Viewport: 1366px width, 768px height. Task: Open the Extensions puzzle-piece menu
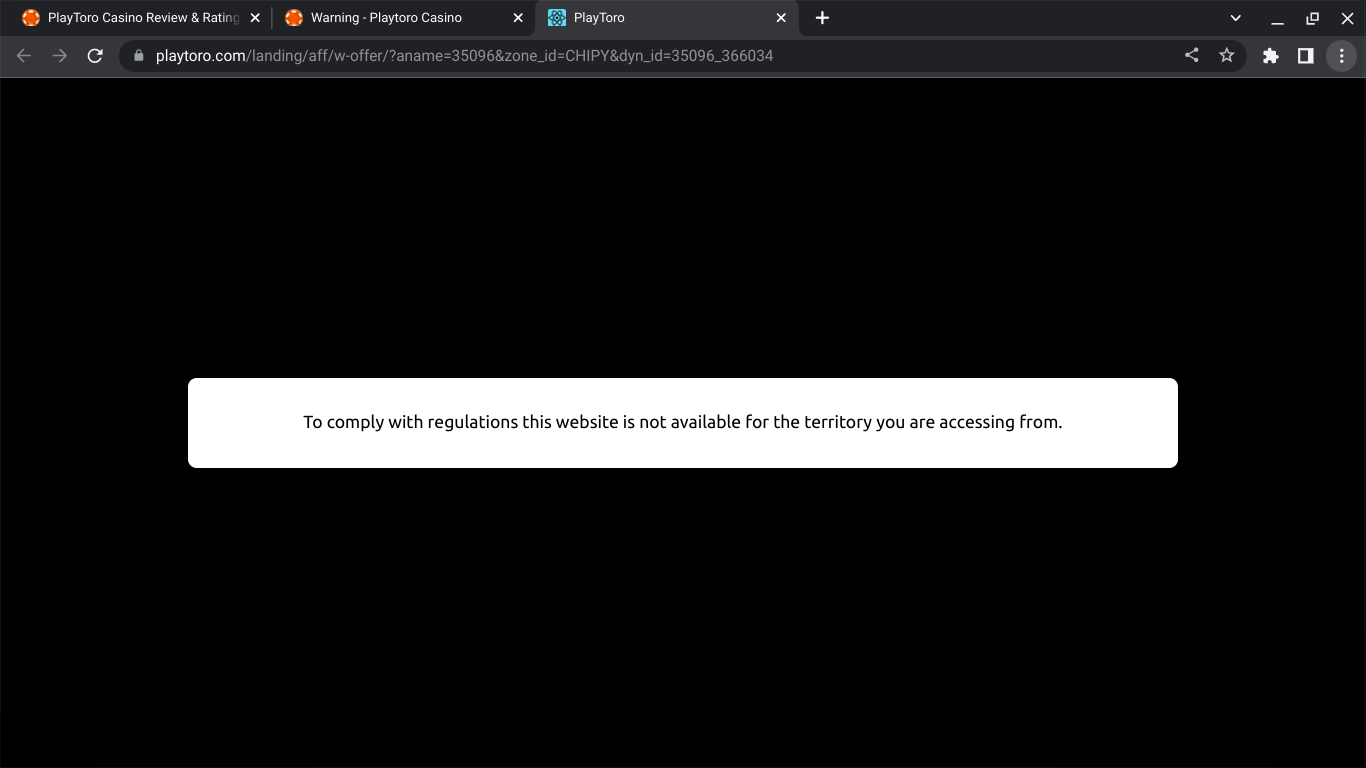(x=1270, y=55)
